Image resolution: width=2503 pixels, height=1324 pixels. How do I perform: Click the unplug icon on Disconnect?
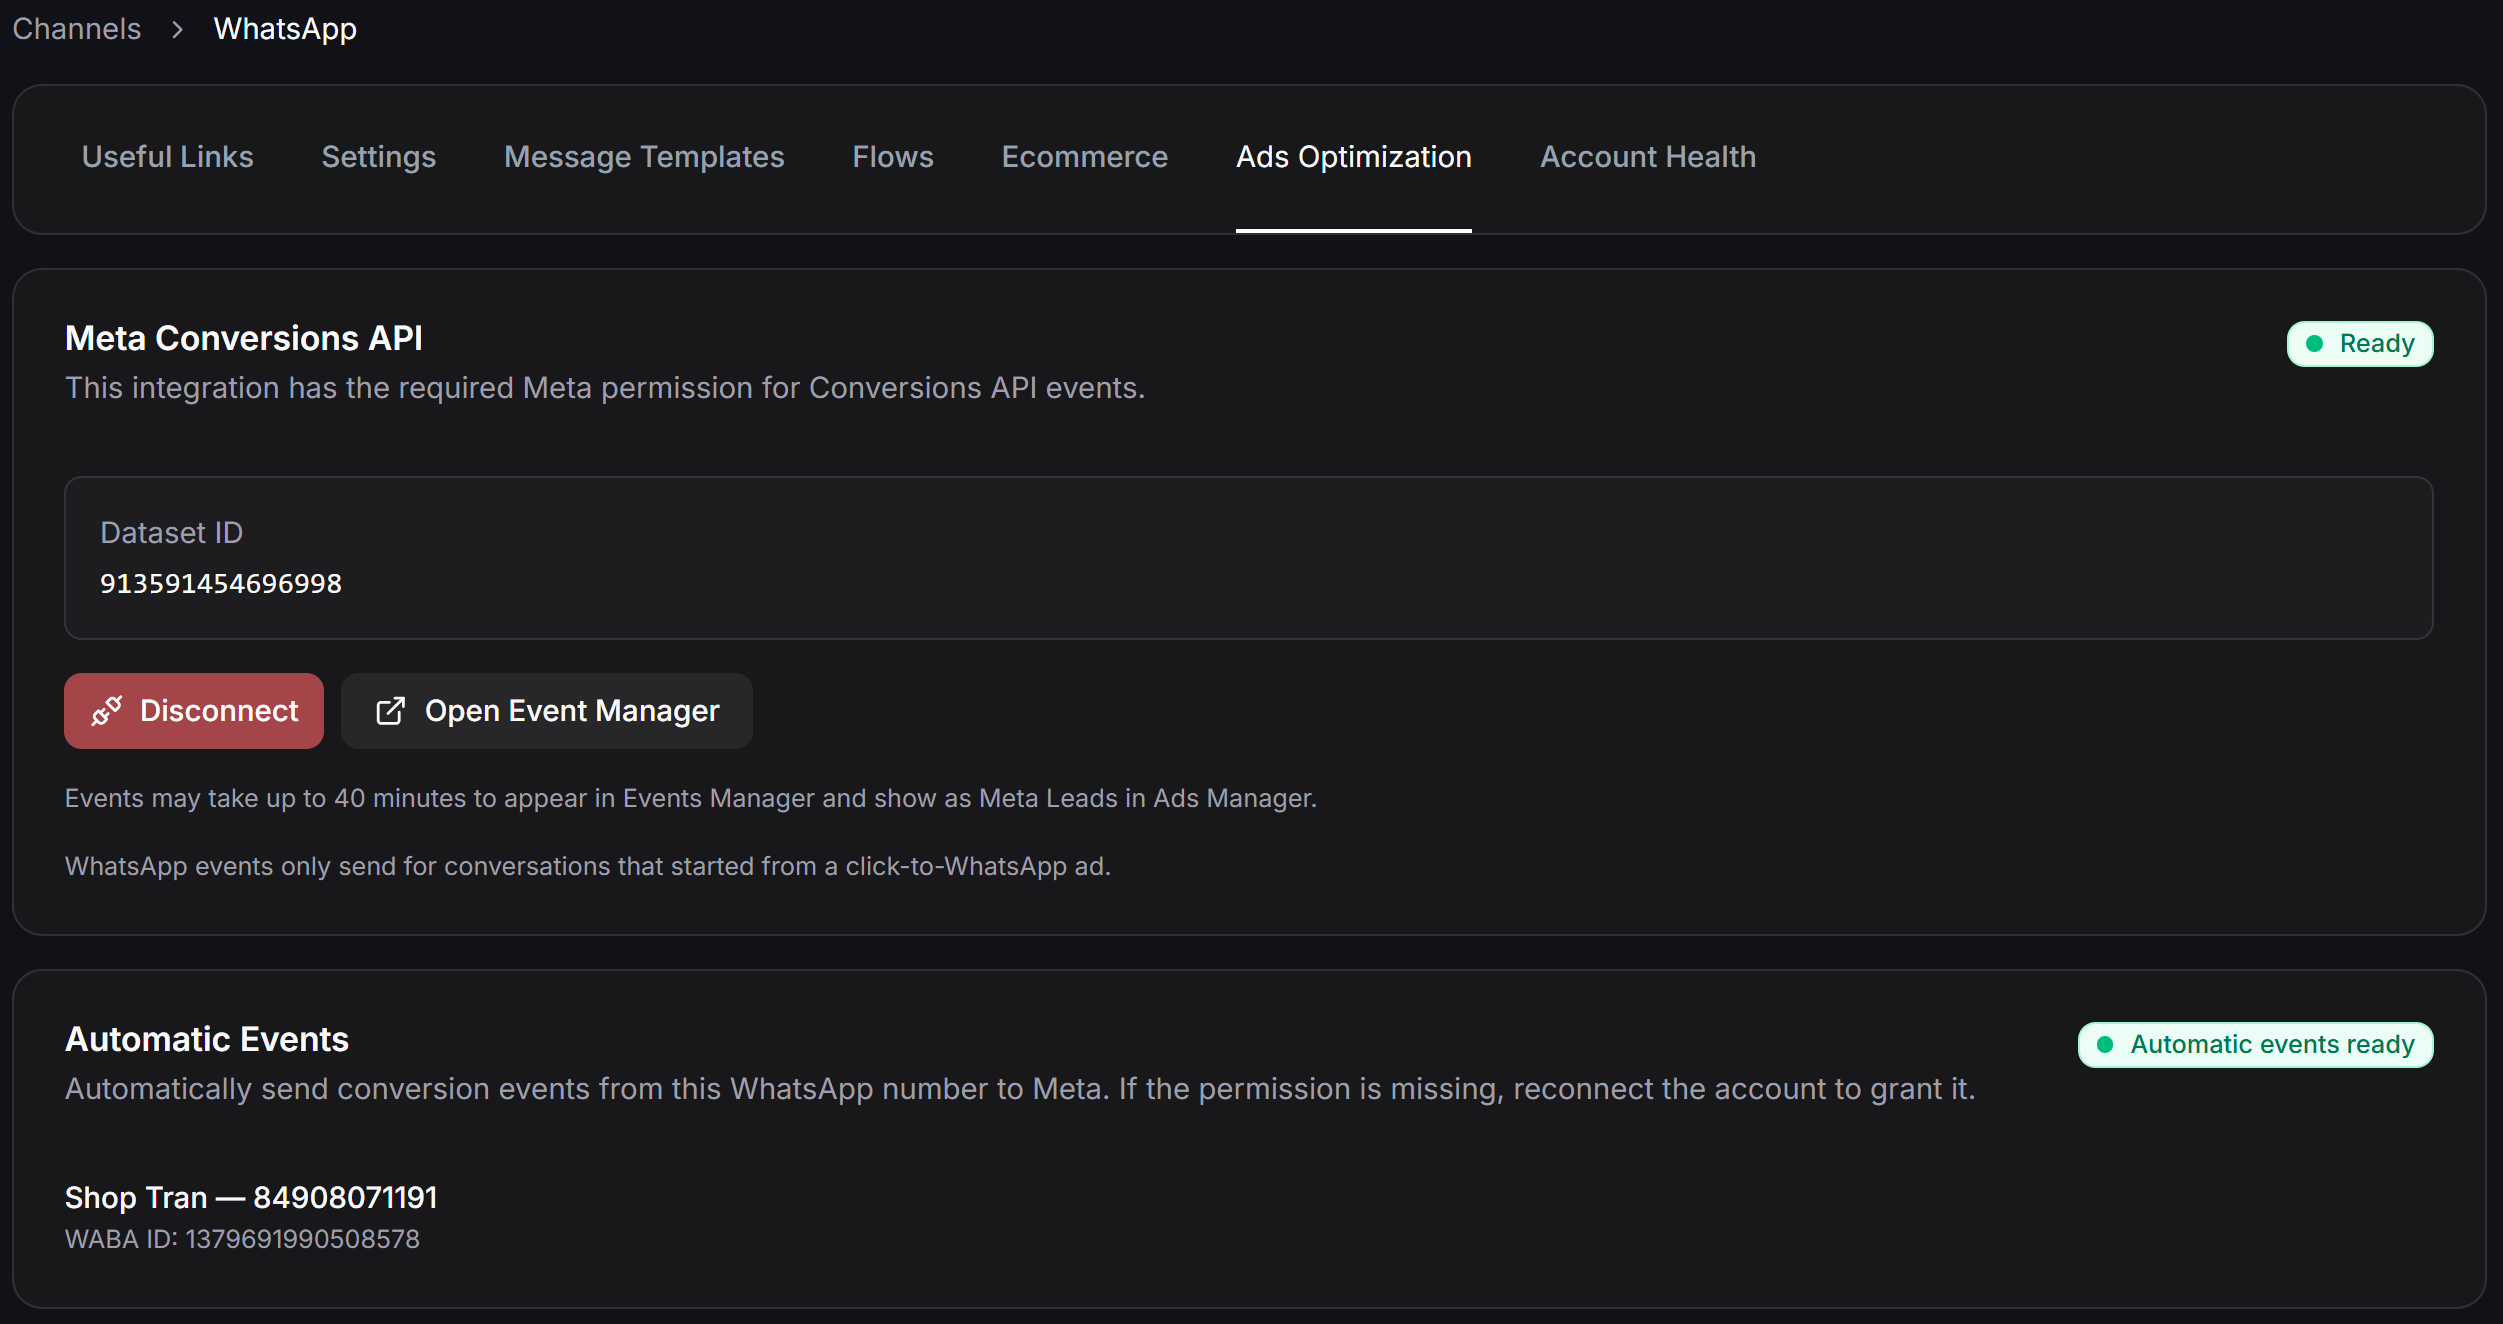(x=107, y=711)
